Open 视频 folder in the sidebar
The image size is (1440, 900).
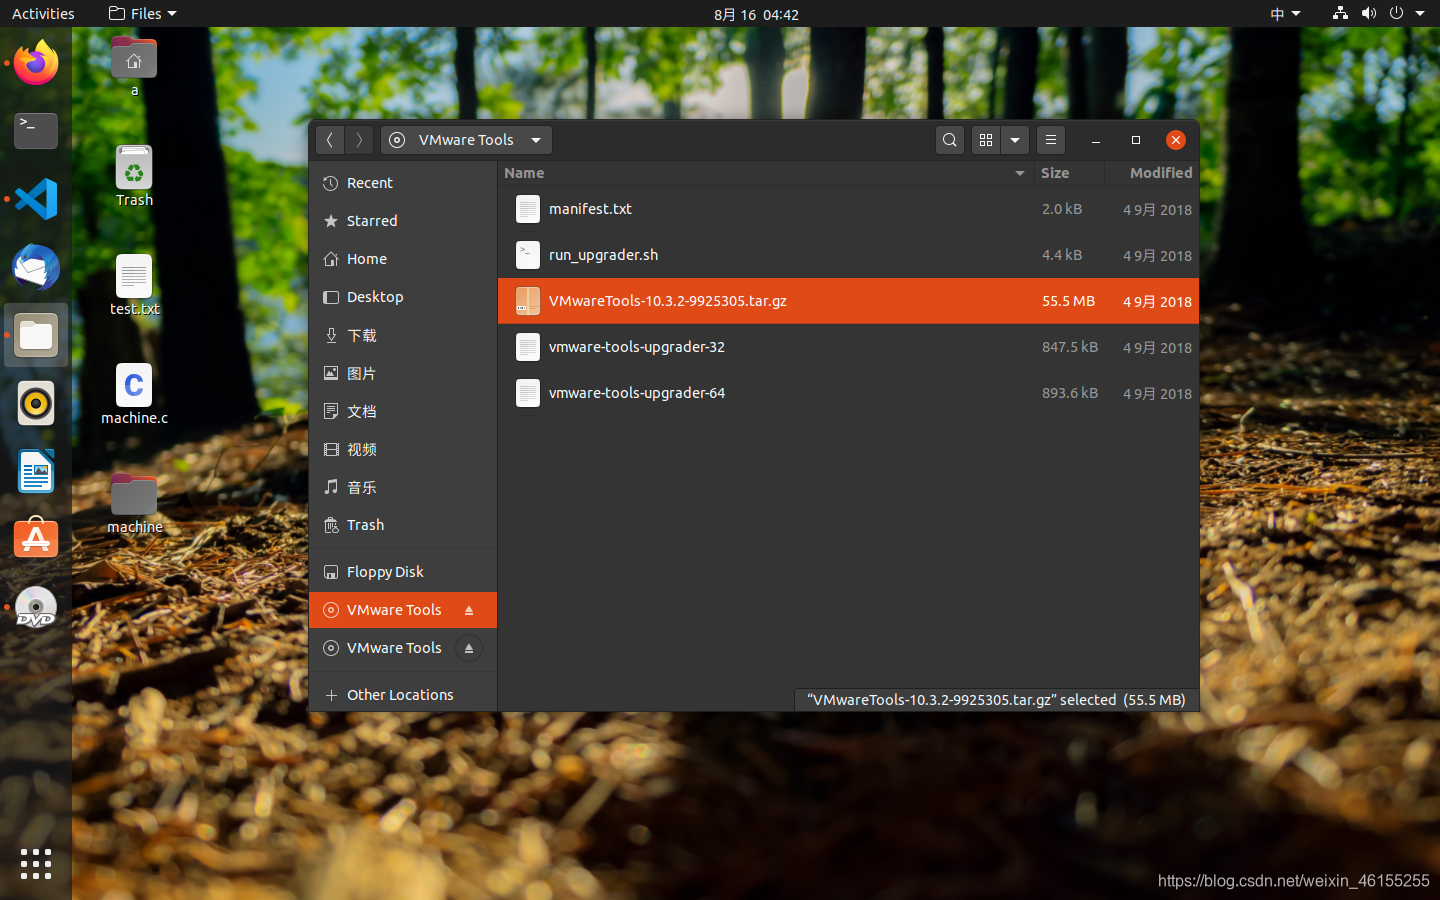[403, 449]
